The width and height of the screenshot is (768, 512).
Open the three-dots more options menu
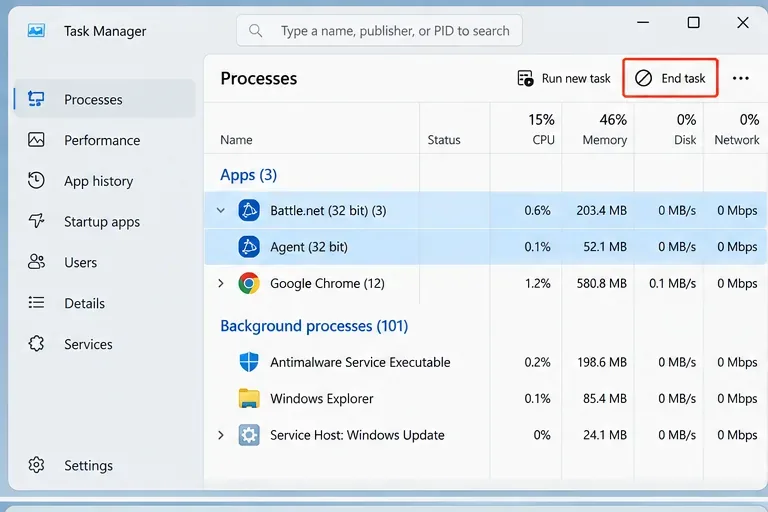pos(741,78)
